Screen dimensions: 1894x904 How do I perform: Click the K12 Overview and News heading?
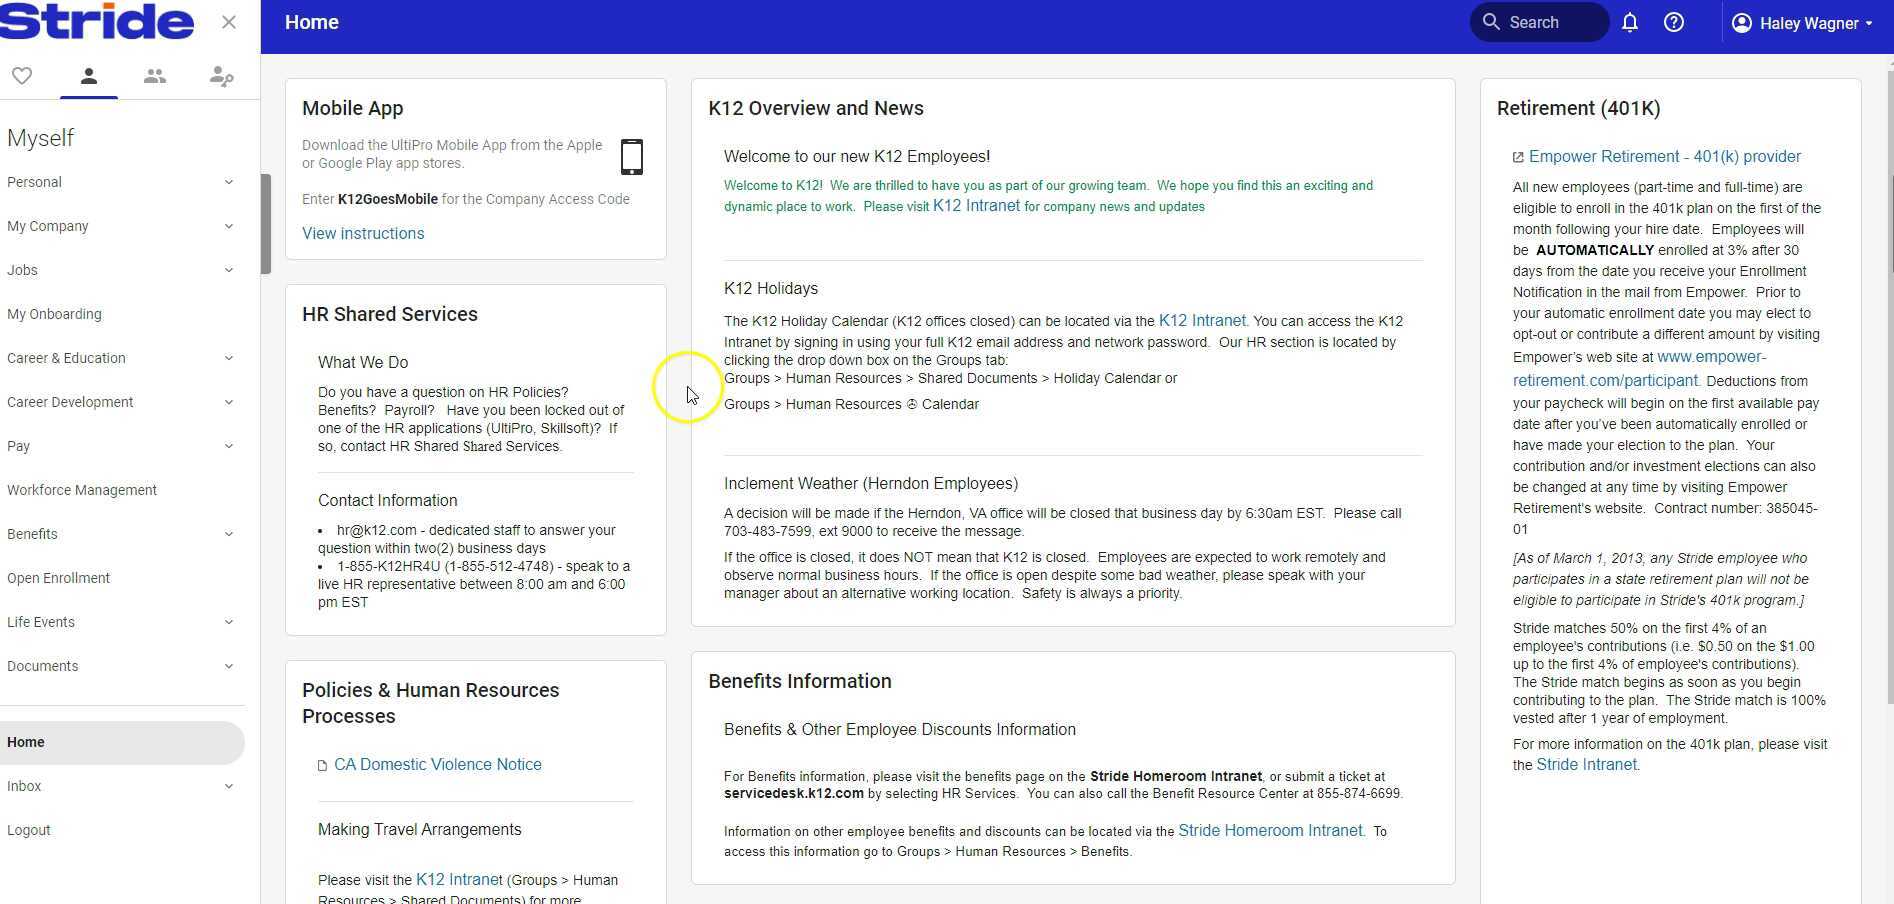816,108
